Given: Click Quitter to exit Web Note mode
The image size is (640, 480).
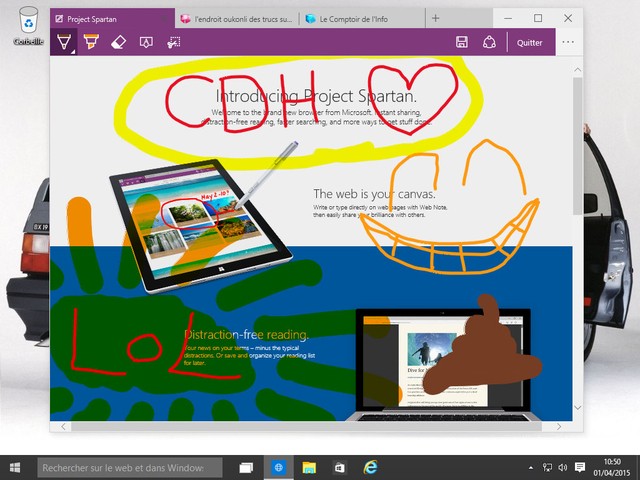Looking at the screenshot, I should 529,42.
